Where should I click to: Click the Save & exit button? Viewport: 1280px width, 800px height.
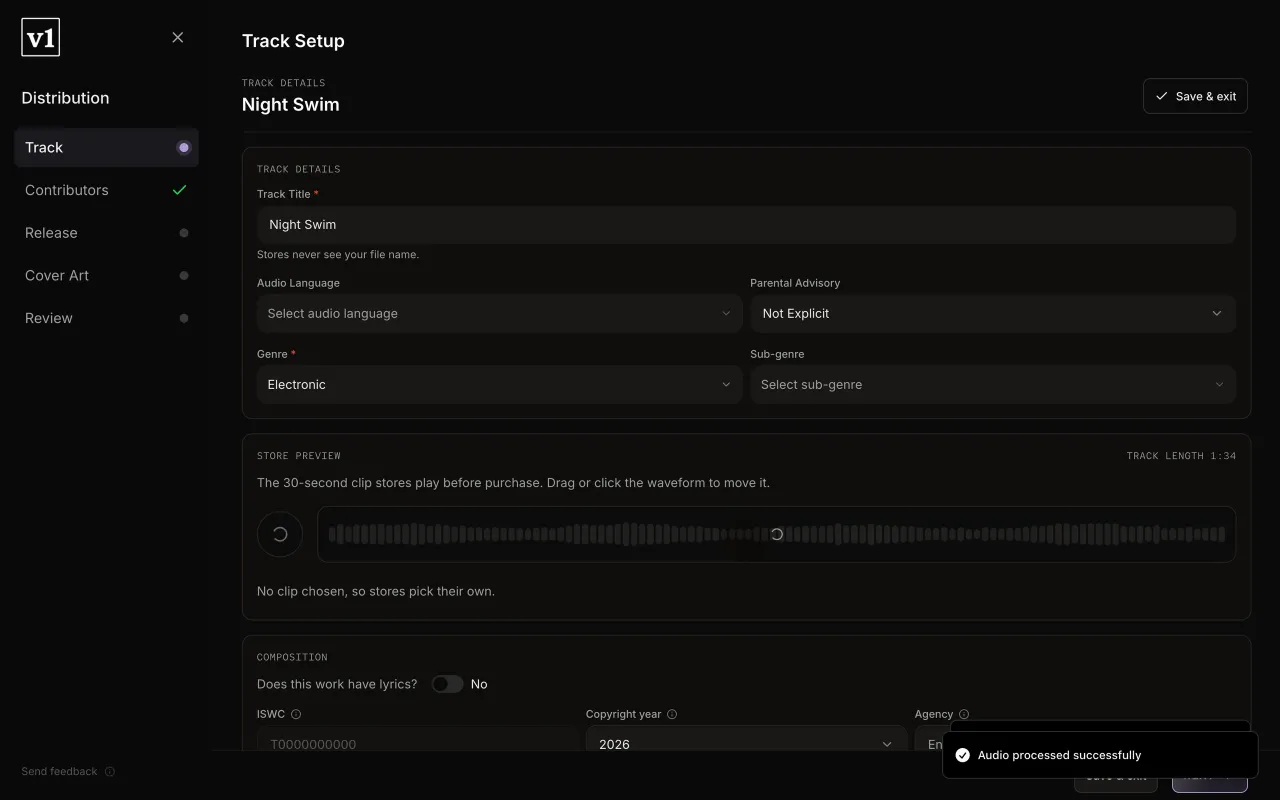click(1195, 96)
